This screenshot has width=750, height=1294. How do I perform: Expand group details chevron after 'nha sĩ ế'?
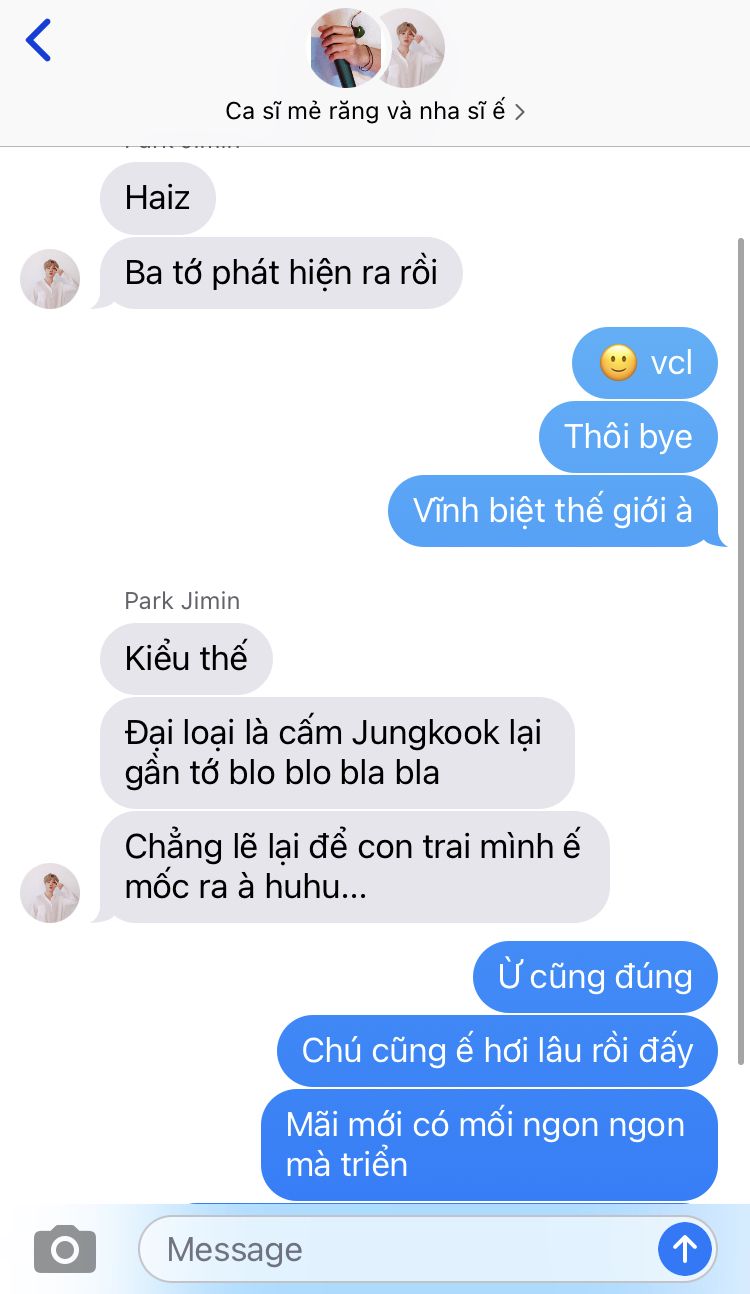click(519, 111)
